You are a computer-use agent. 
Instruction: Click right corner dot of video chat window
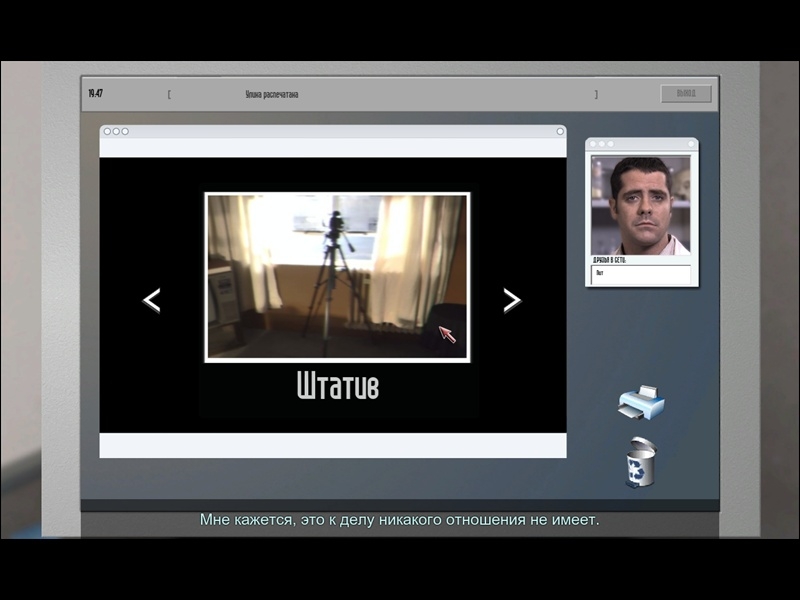click(692, 144)
